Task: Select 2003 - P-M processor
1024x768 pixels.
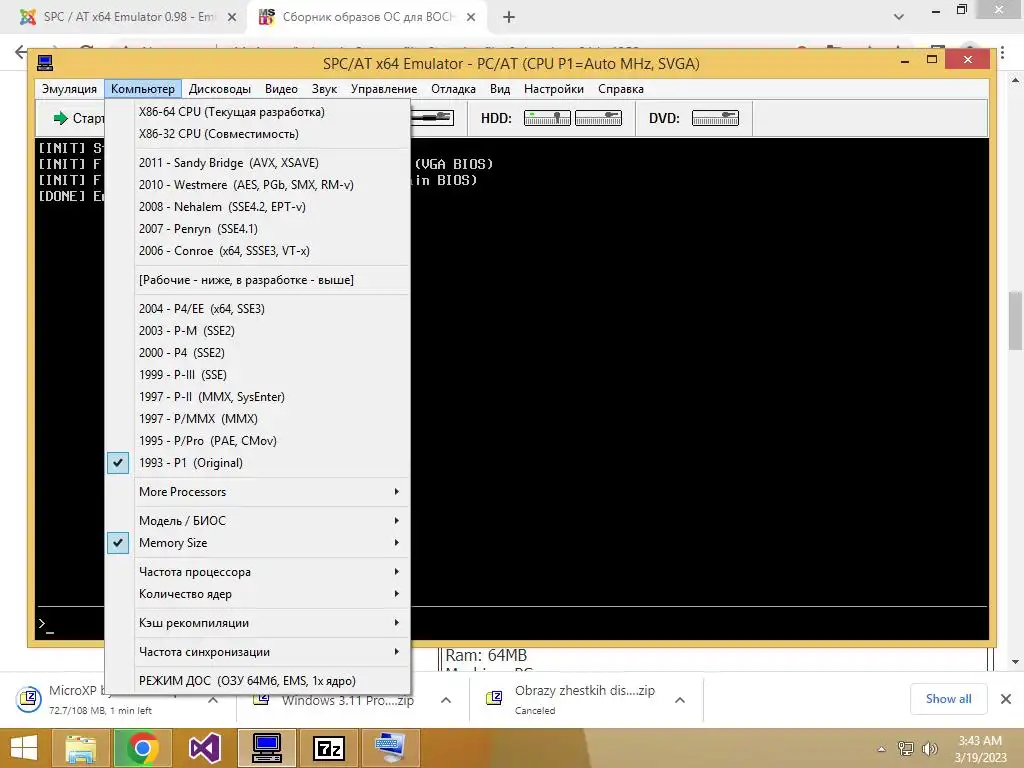Action: pyautogui.click(x=257, y=330)
